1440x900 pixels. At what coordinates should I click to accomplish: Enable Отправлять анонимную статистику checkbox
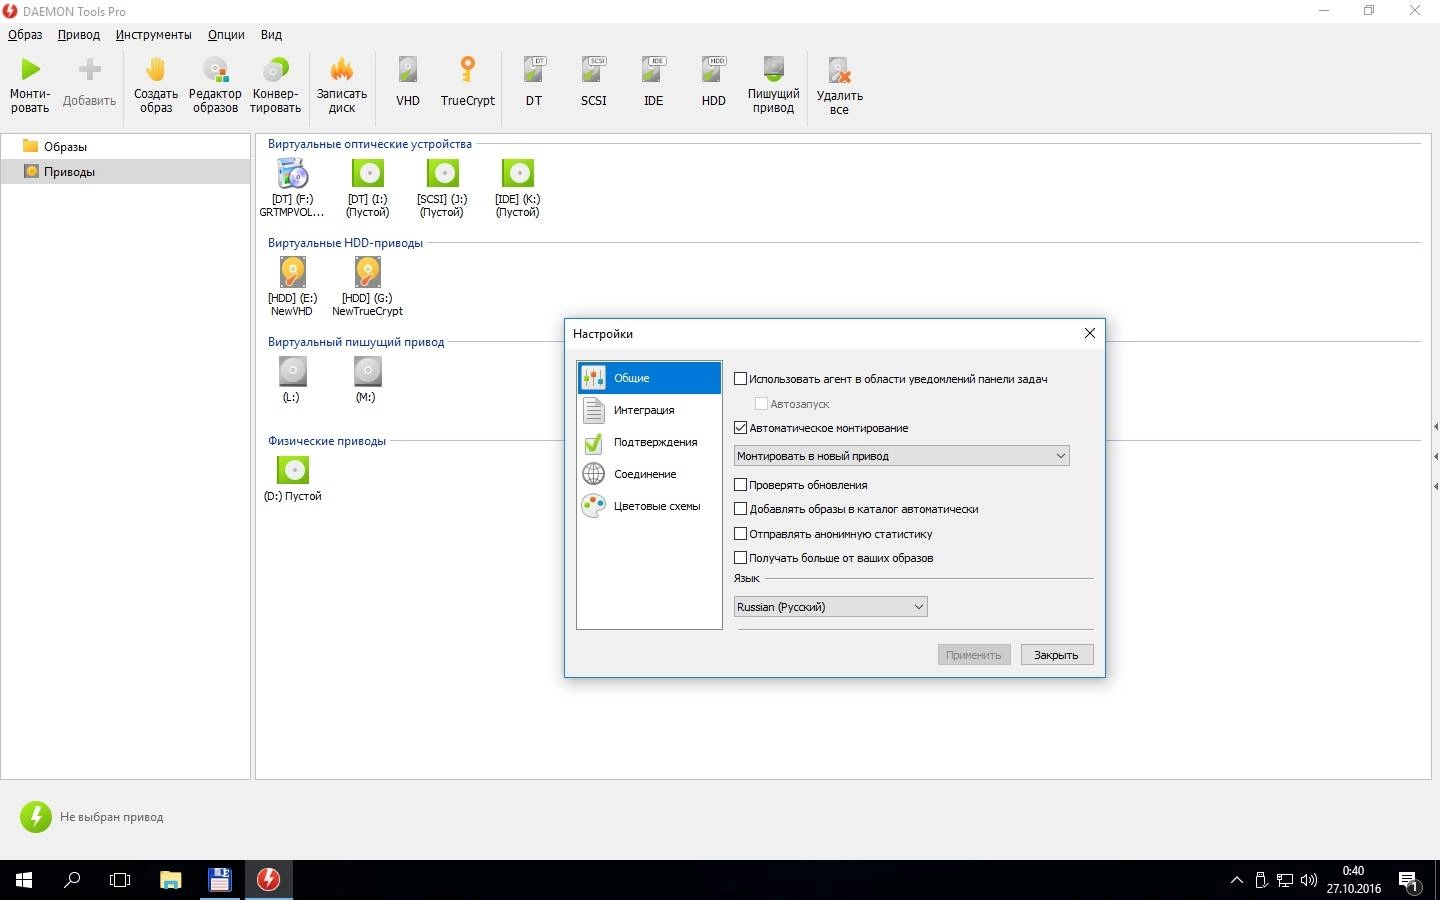pos(741,534)
